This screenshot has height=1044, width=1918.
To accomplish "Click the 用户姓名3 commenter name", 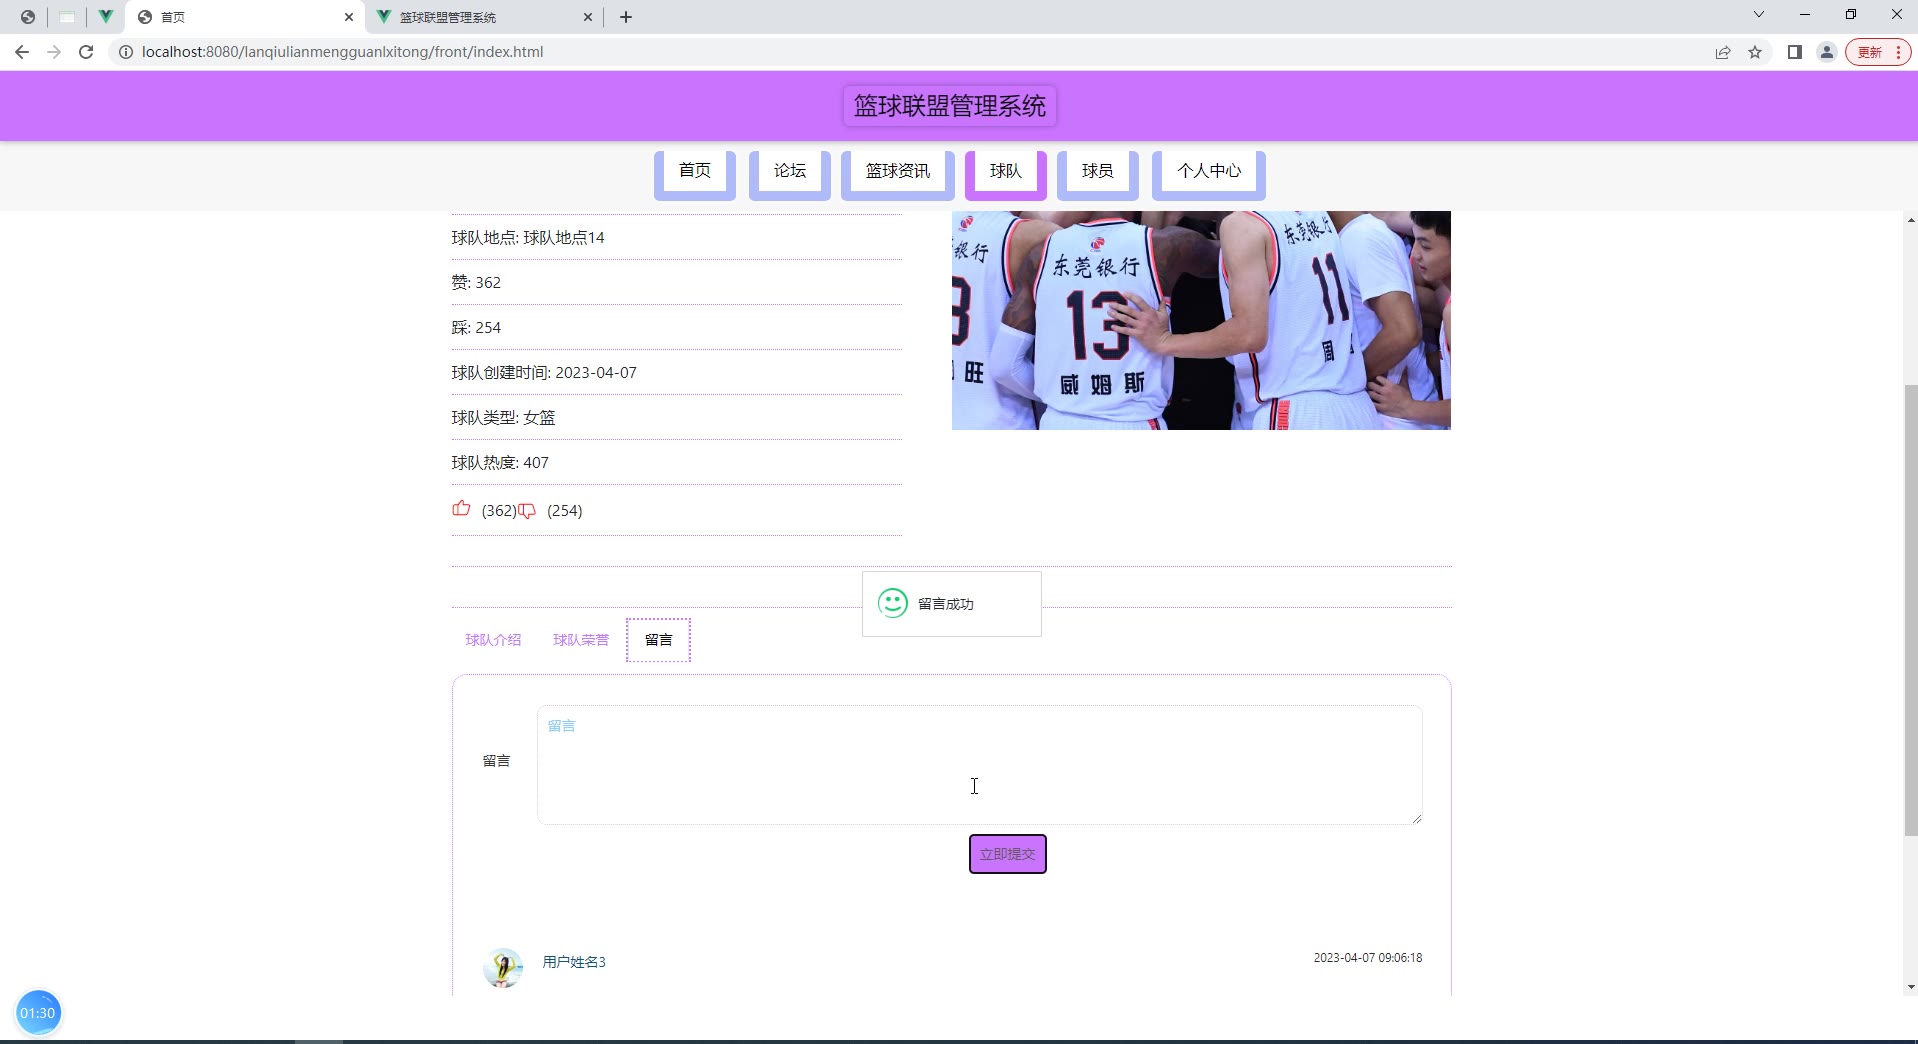I will 574,962.
